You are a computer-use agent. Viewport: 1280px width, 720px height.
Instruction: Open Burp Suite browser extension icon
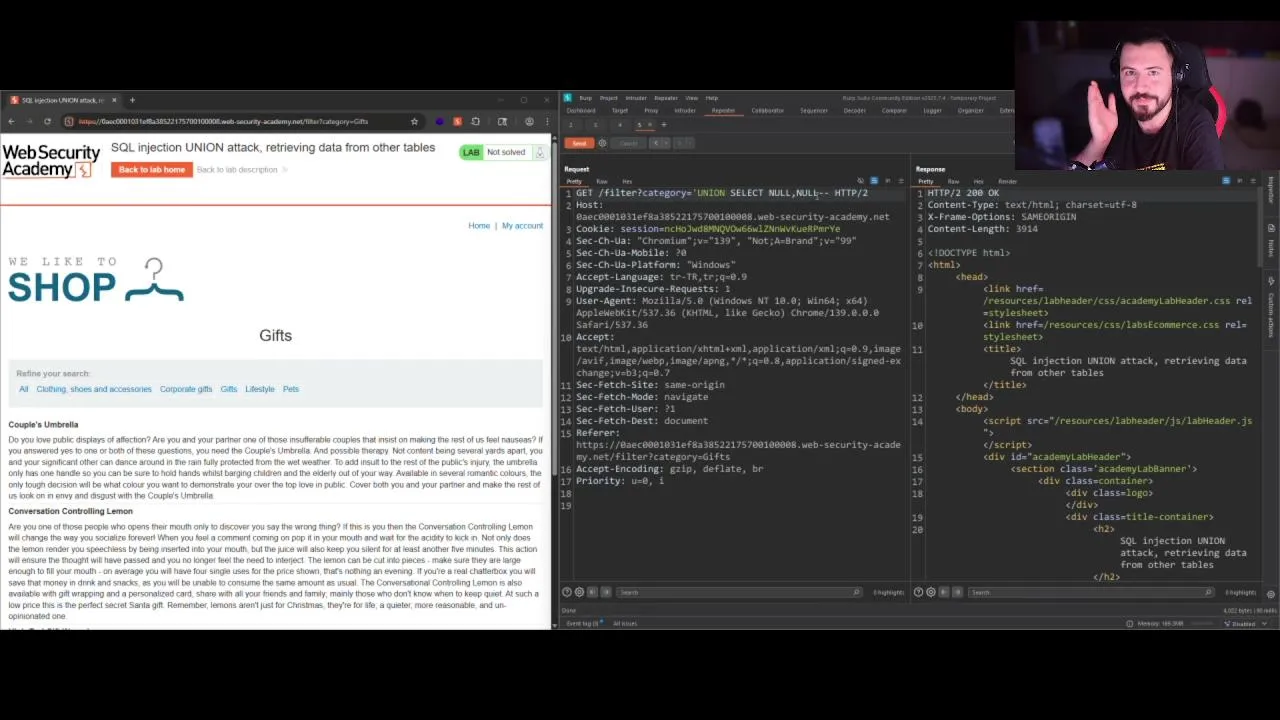(457, 122)
